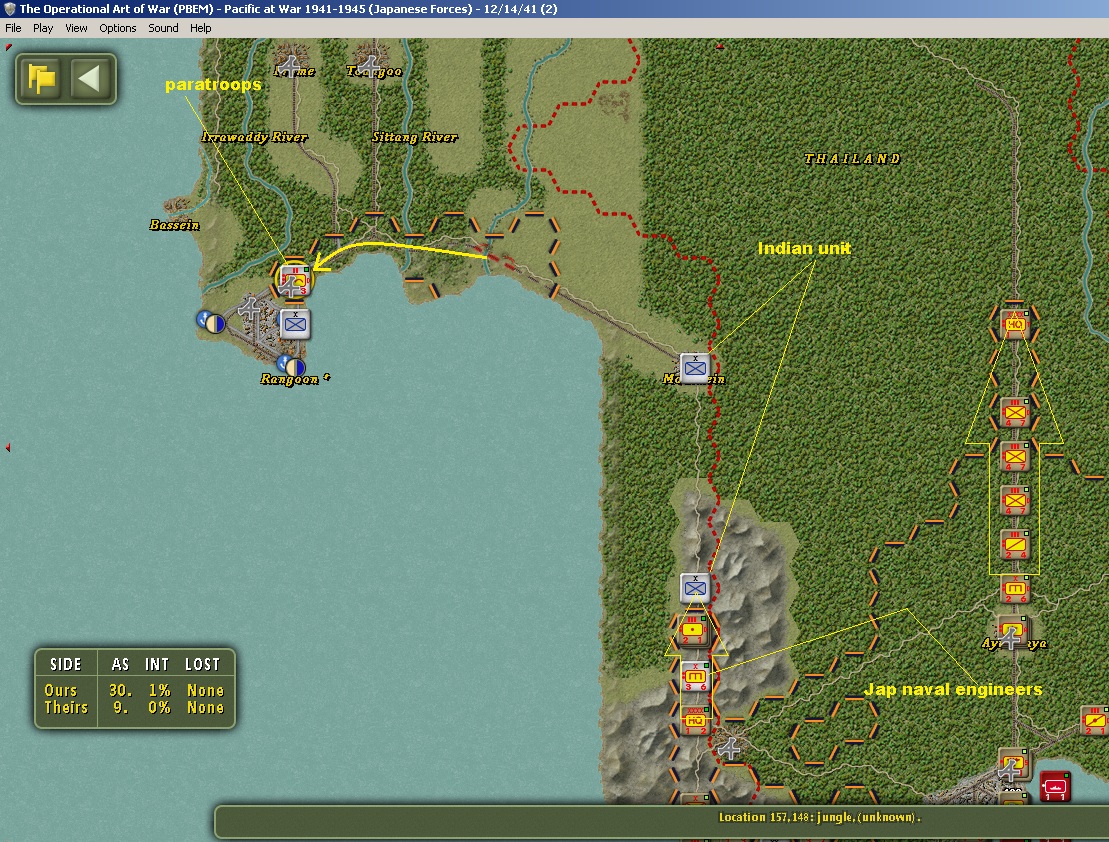Select the grey Indian brigade in the mountains
The height and width of the screenshot is (842, 1109).
pos(695,587)
